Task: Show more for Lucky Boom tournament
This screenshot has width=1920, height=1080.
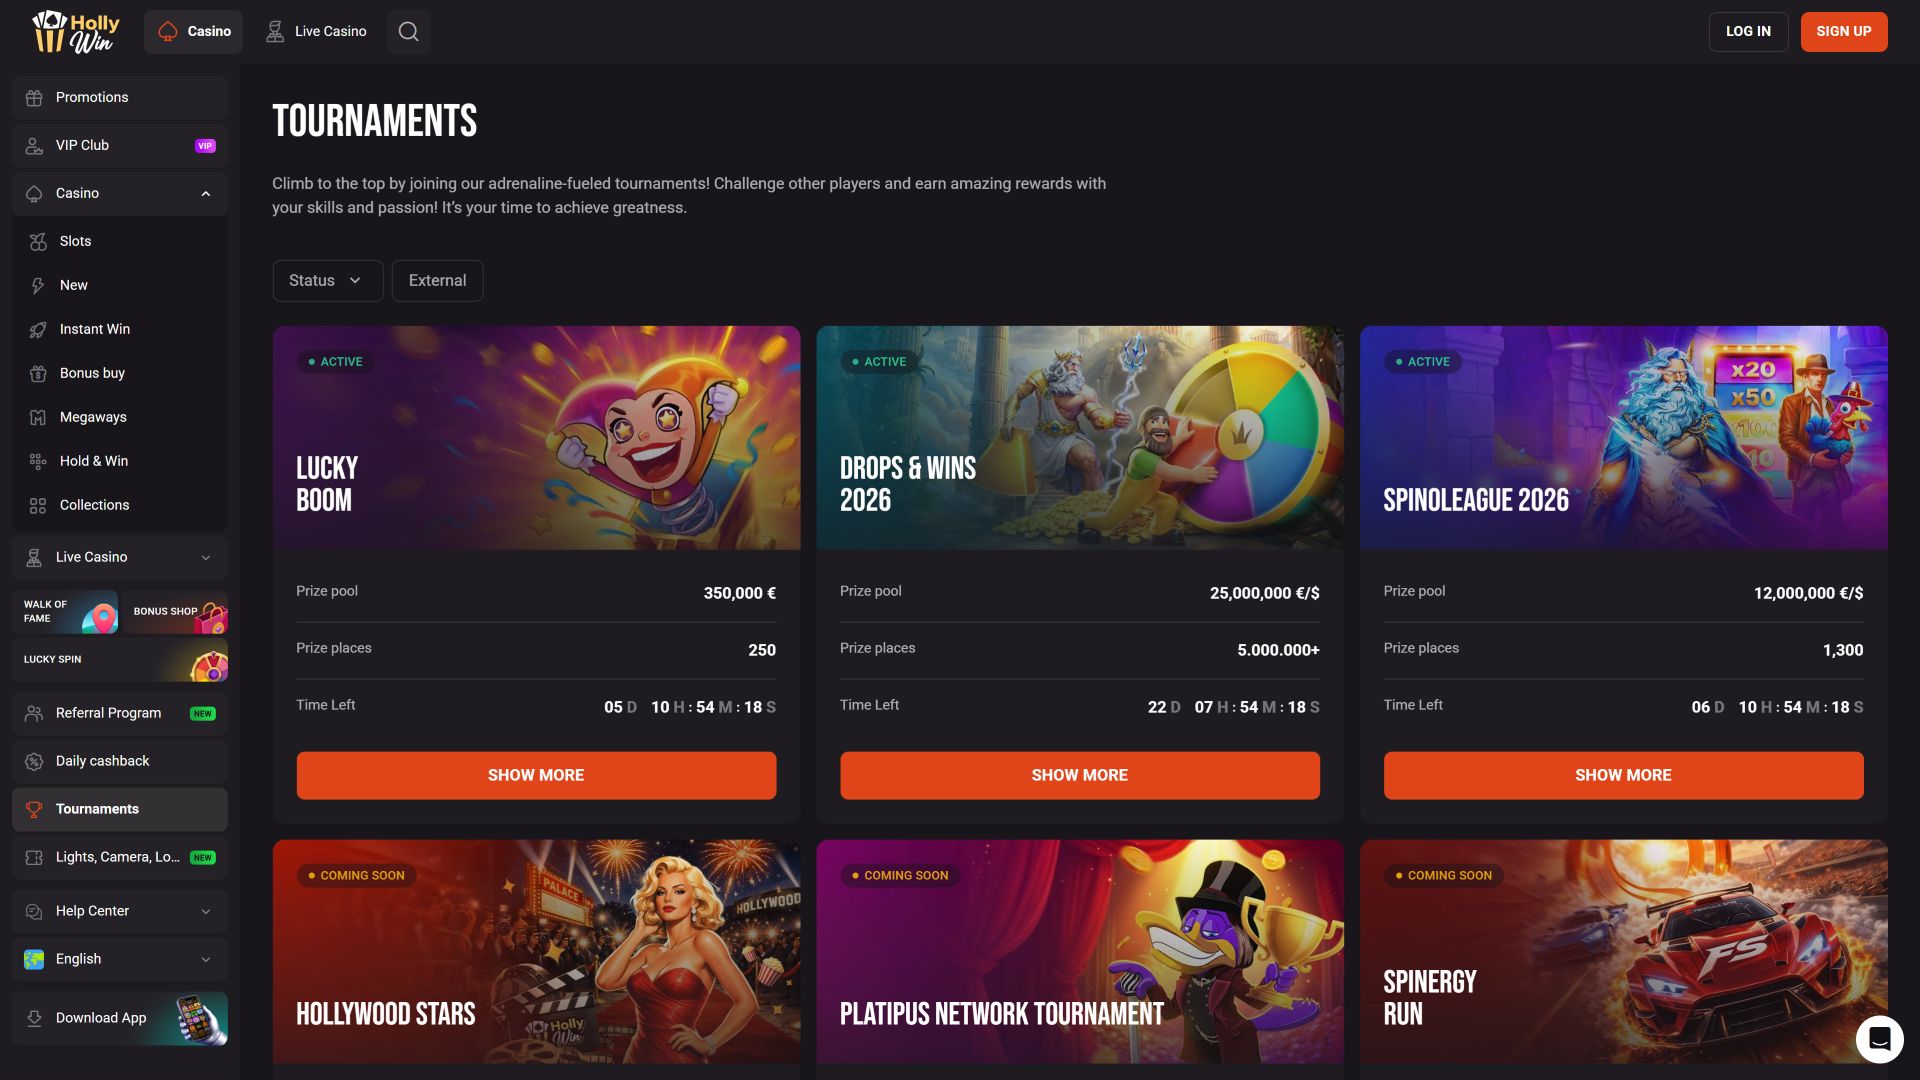Action: point(536,775)
